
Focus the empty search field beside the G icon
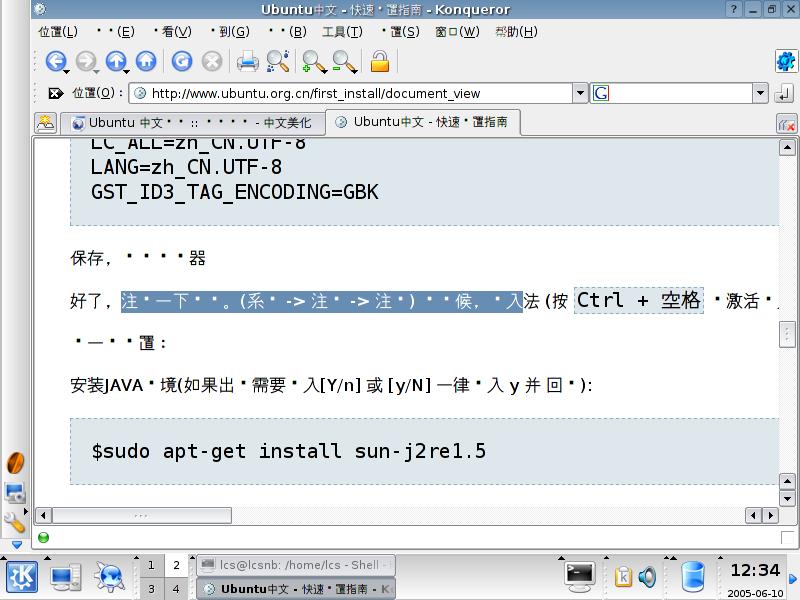tap(681, 93)
